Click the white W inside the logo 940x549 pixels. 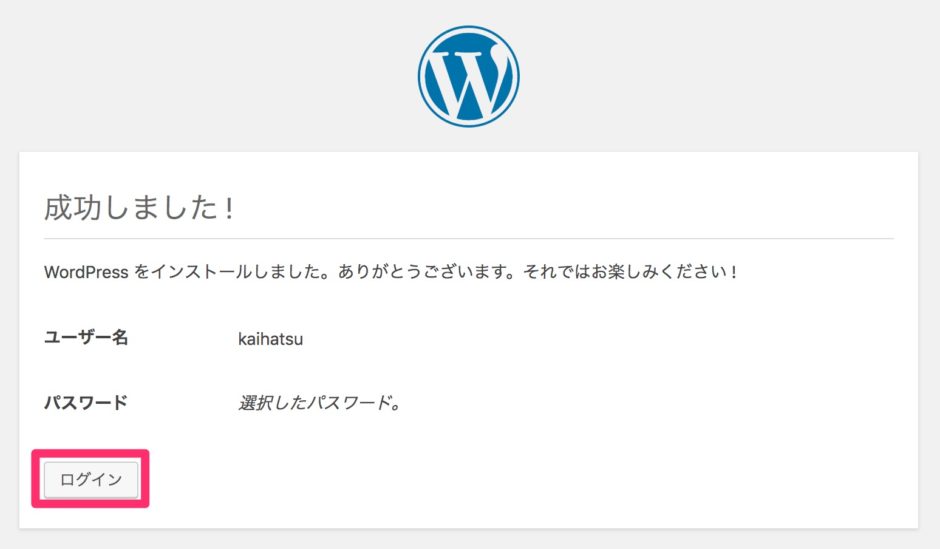pyautogui.click(x=468, y=80)
